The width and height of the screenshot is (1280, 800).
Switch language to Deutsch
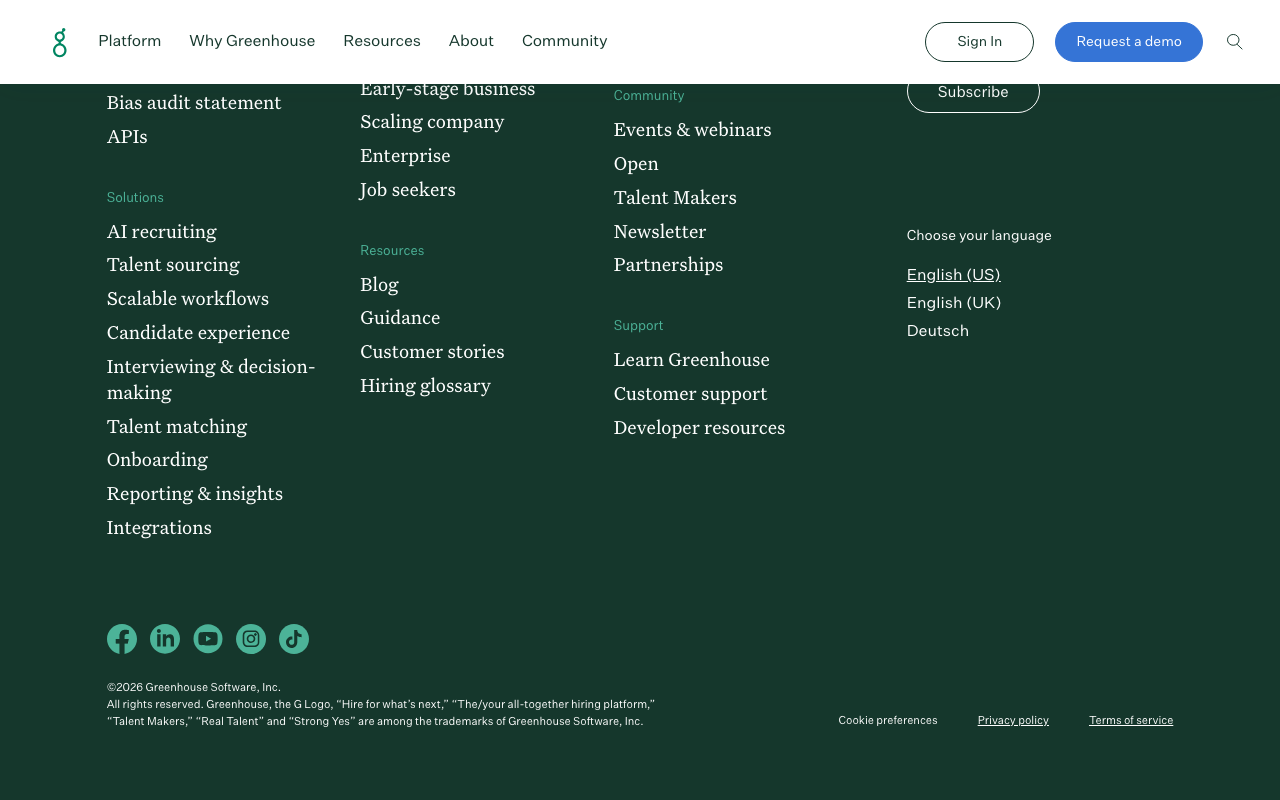click(938, 331)
